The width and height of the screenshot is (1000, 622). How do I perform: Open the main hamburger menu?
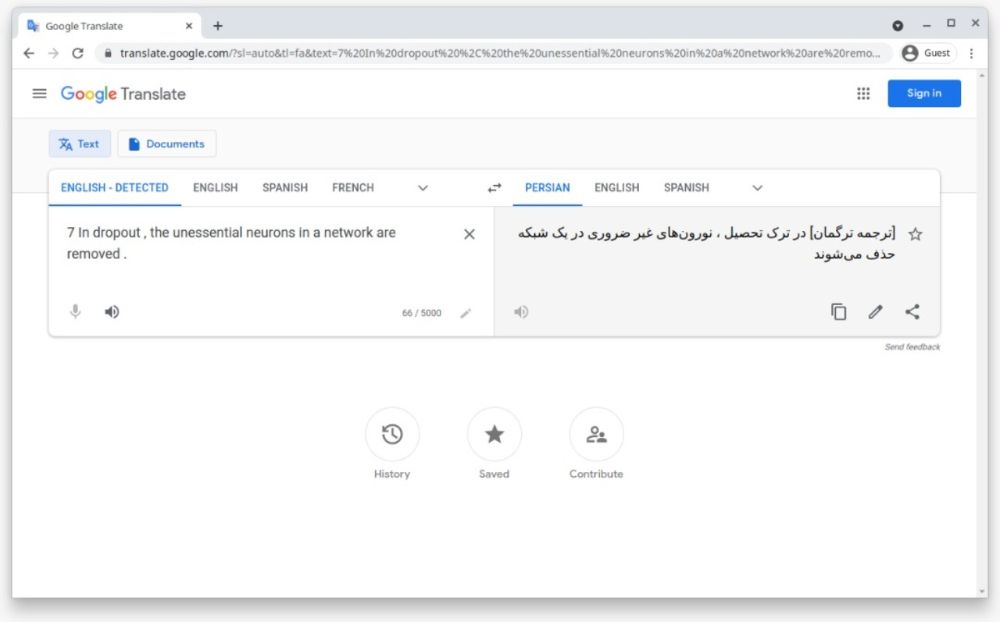(40, 94)
